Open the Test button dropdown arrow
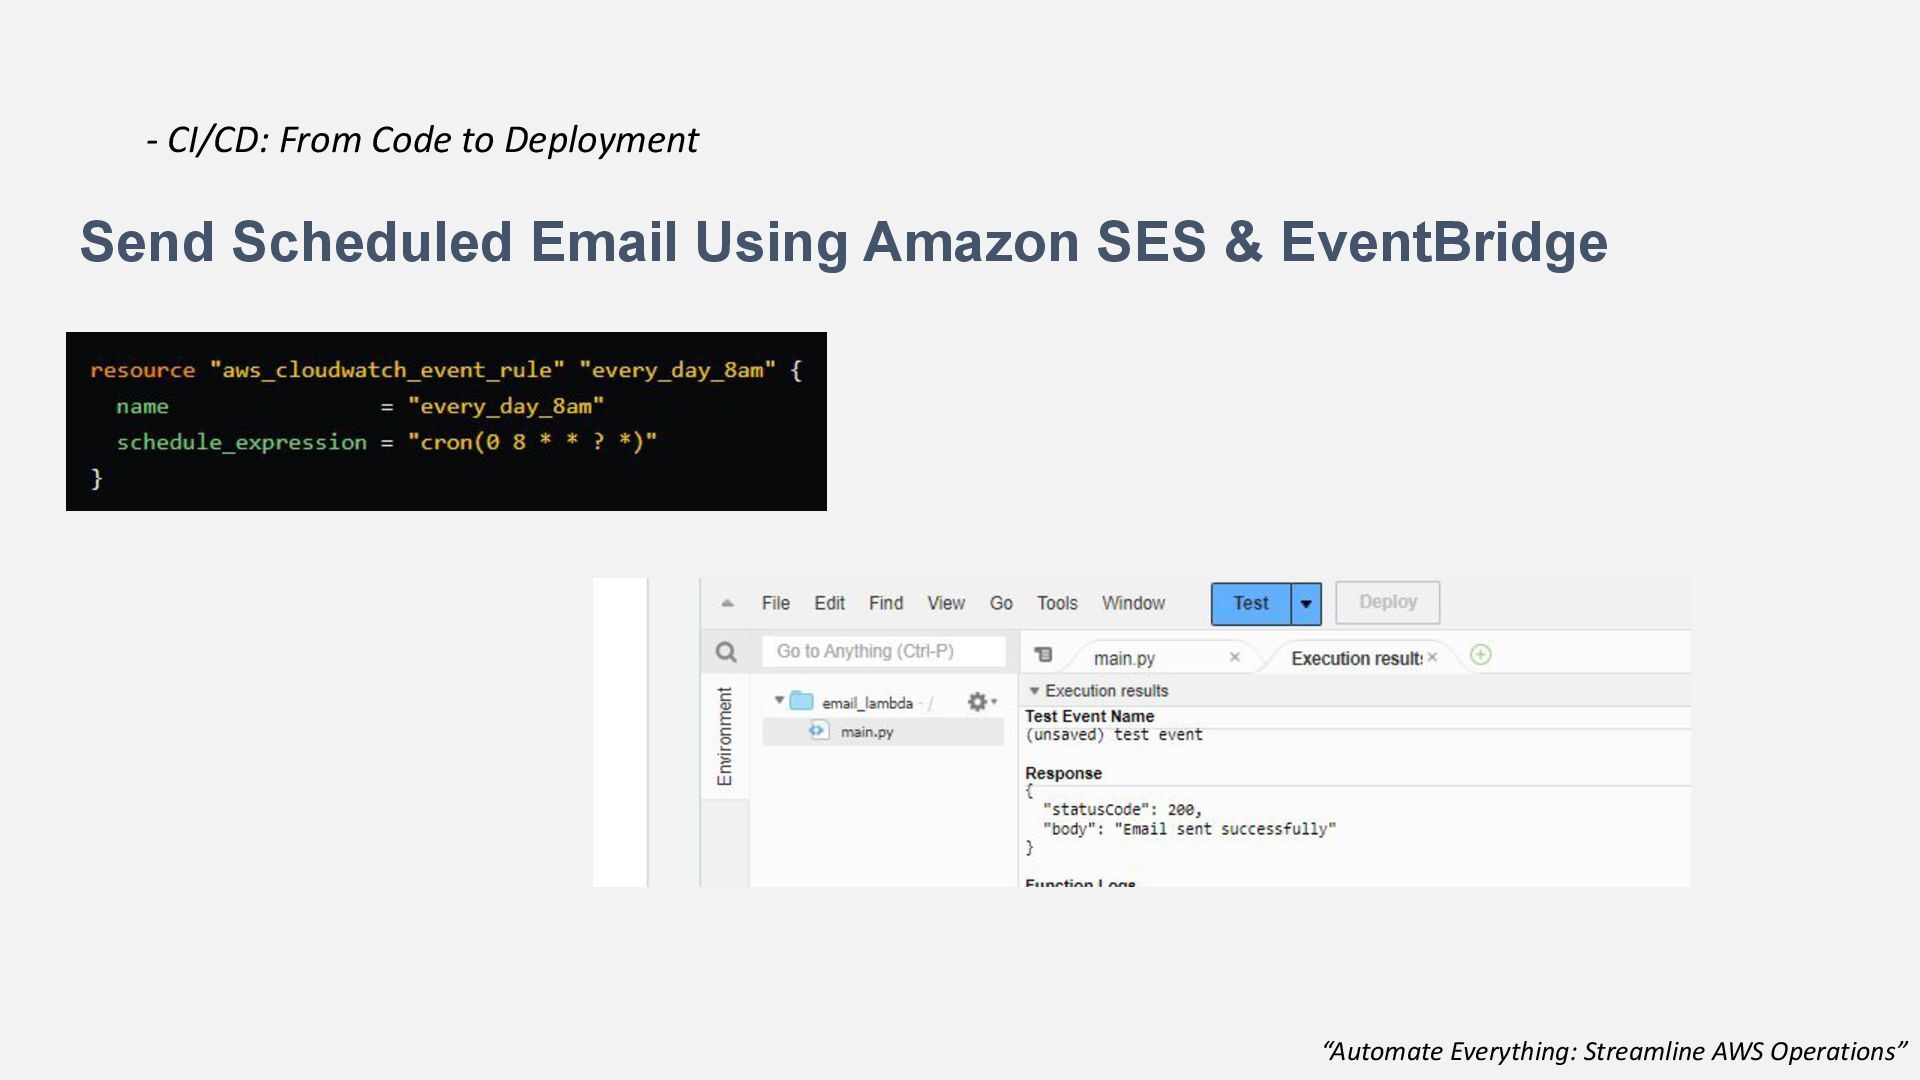Image resolution: width=1920 pixels, height=1080 pixels. 1306,604
